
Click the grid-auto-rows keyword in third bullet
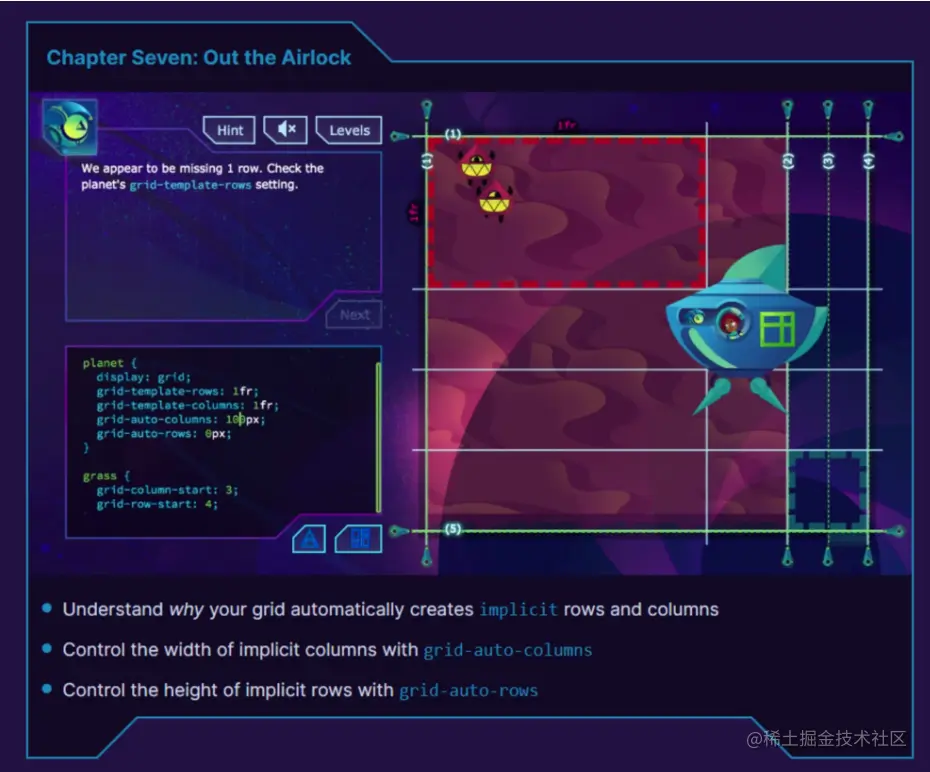click(469, 690)
